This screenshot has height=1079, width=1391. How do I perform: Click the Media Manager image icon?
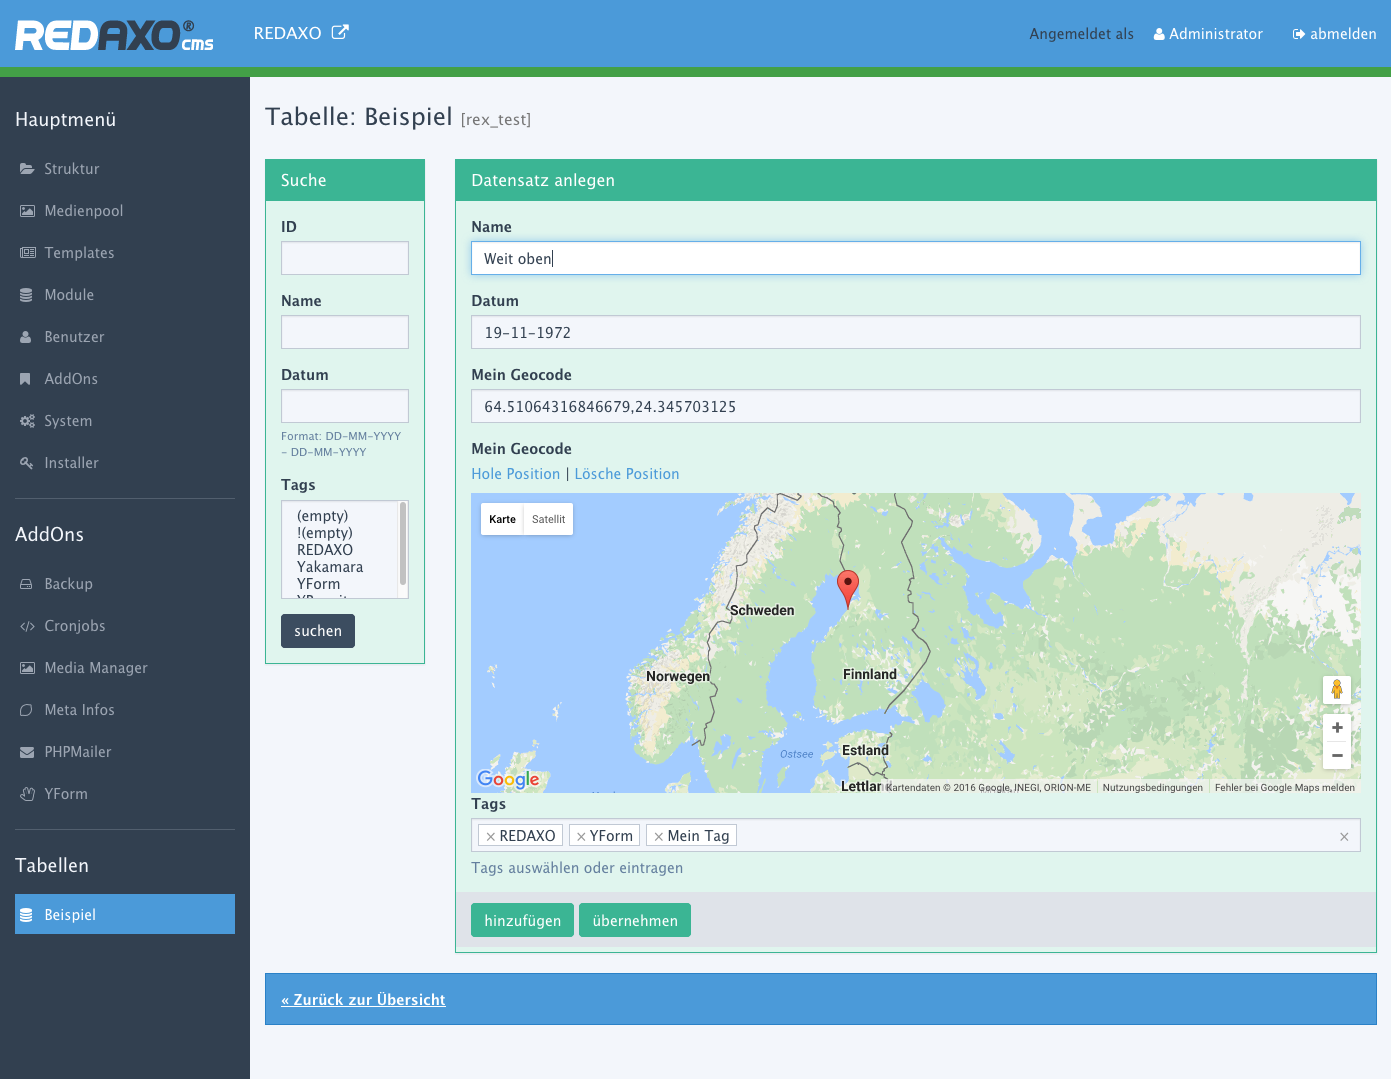pyautogui.click(x=27, y=668)
